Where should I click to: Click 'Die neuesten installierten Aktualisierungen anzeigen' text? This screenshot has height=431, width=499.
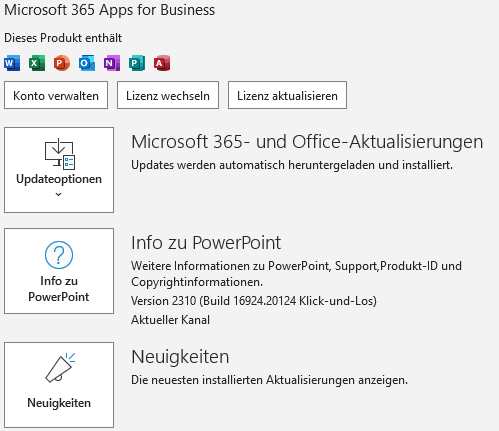[x=269, y=380]
